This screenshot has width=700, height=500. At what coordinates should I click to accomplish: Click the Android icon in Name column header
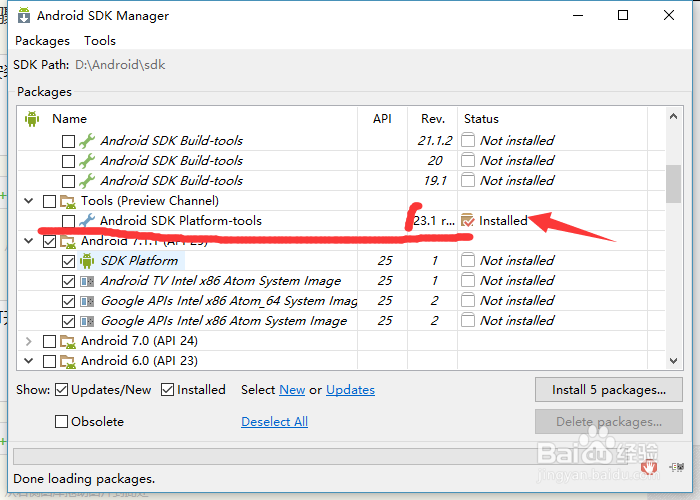(x=32, y=118)
